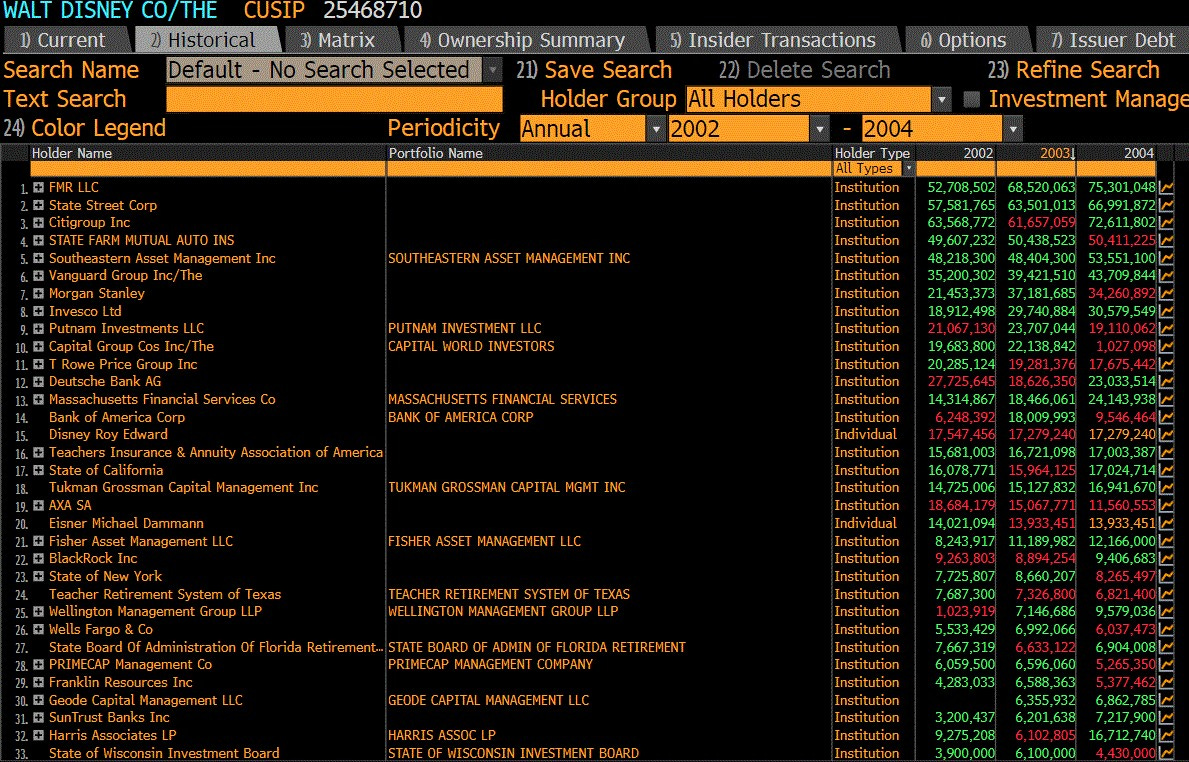Open the Periodicity Annual dropdown
The width and height of the screenshot is (1189, 762).
click(x=656, y=129)
